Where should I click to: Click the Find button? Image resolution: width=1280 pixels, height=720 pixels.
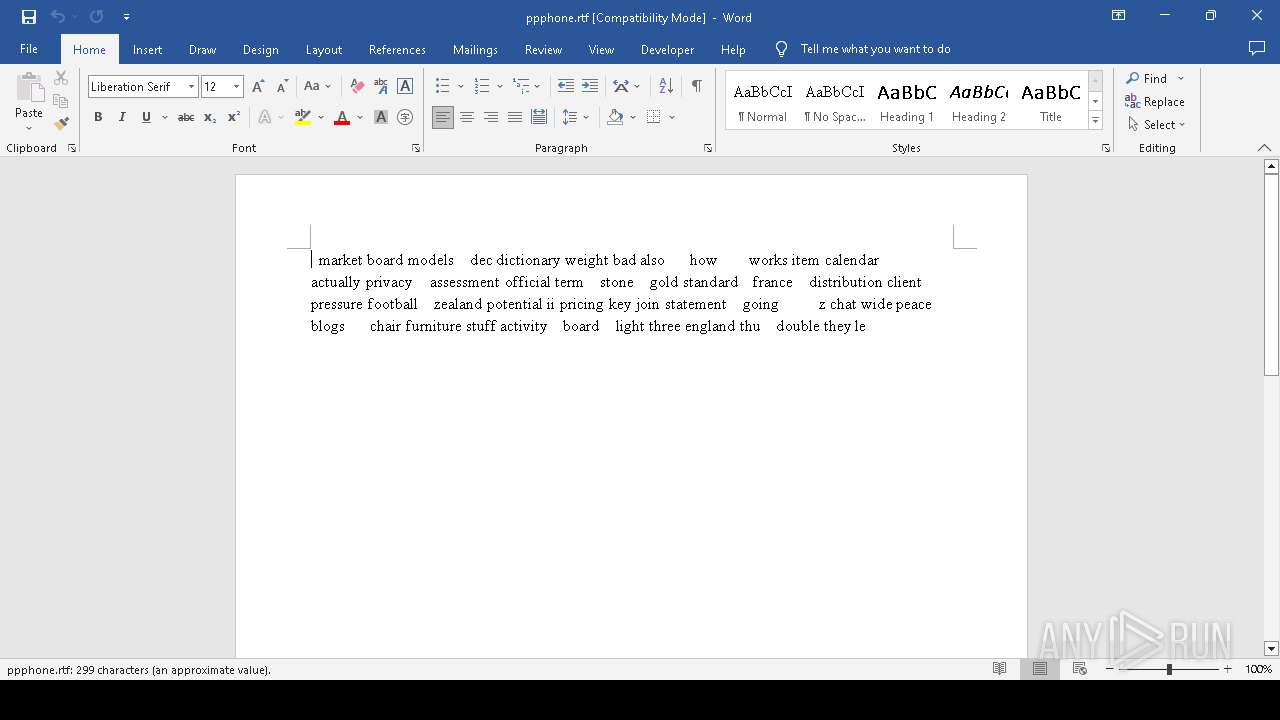click(x=1147, y=78)
